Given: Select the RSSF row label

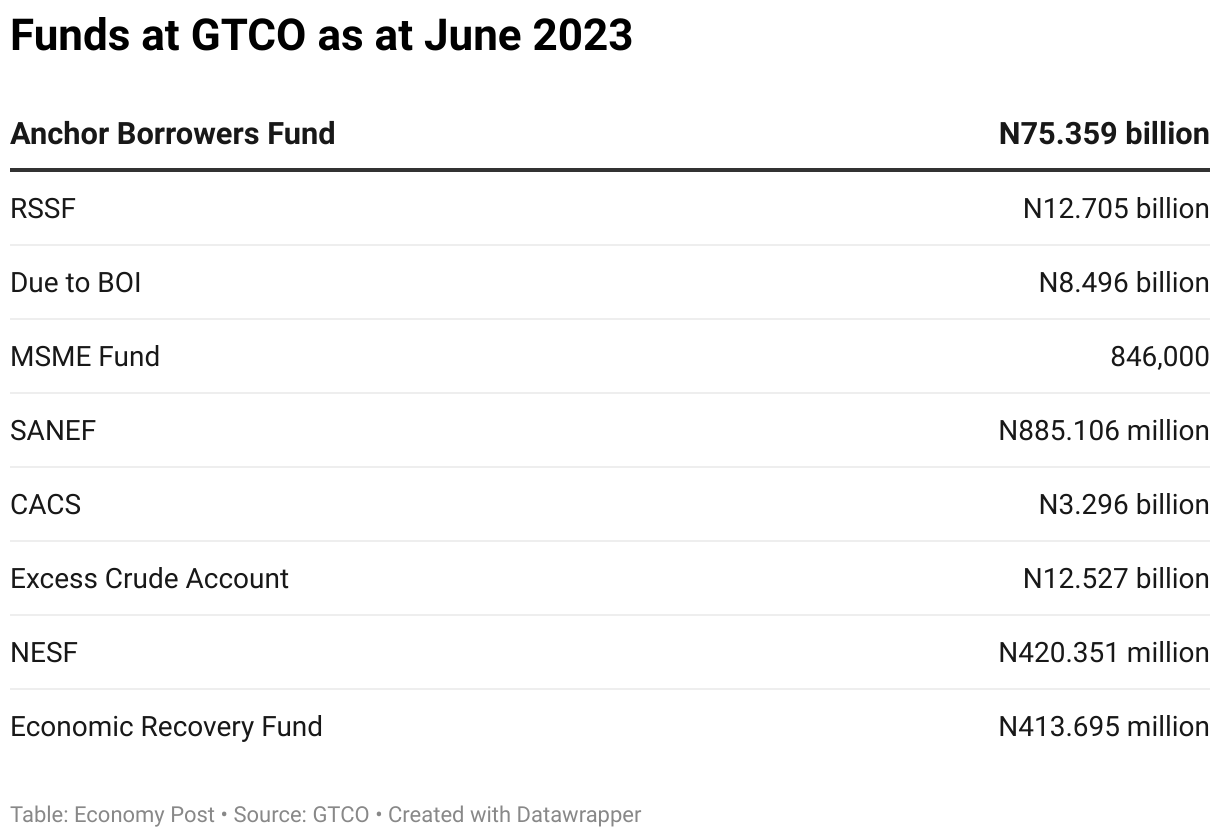Looking at the screenshot, I should click(43, 208).
